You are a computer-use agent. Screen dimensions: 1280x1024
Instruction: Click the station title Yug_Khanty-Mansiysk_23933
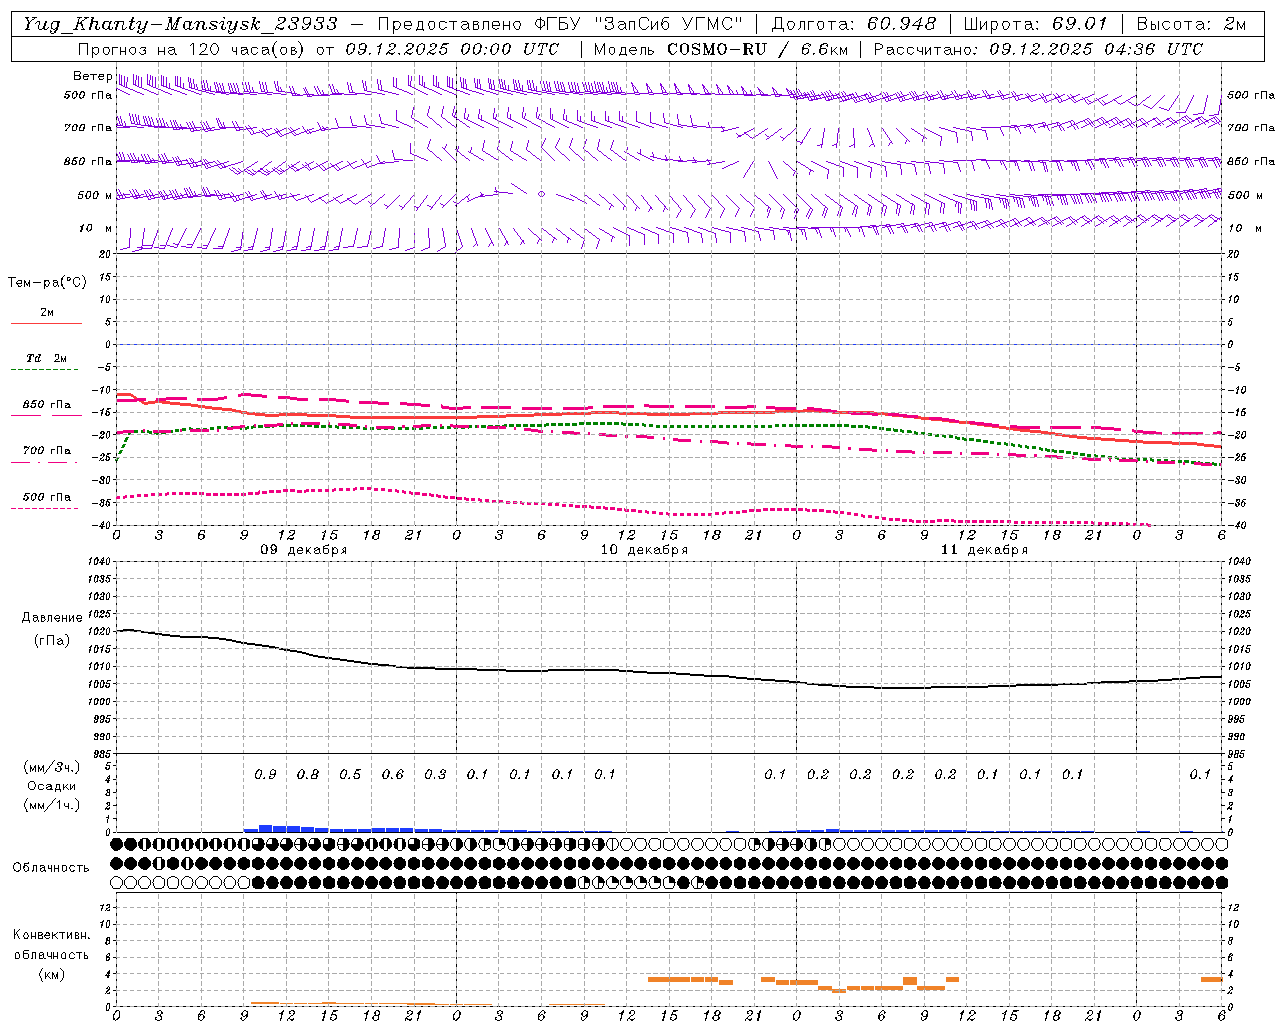tap(180, 24)
